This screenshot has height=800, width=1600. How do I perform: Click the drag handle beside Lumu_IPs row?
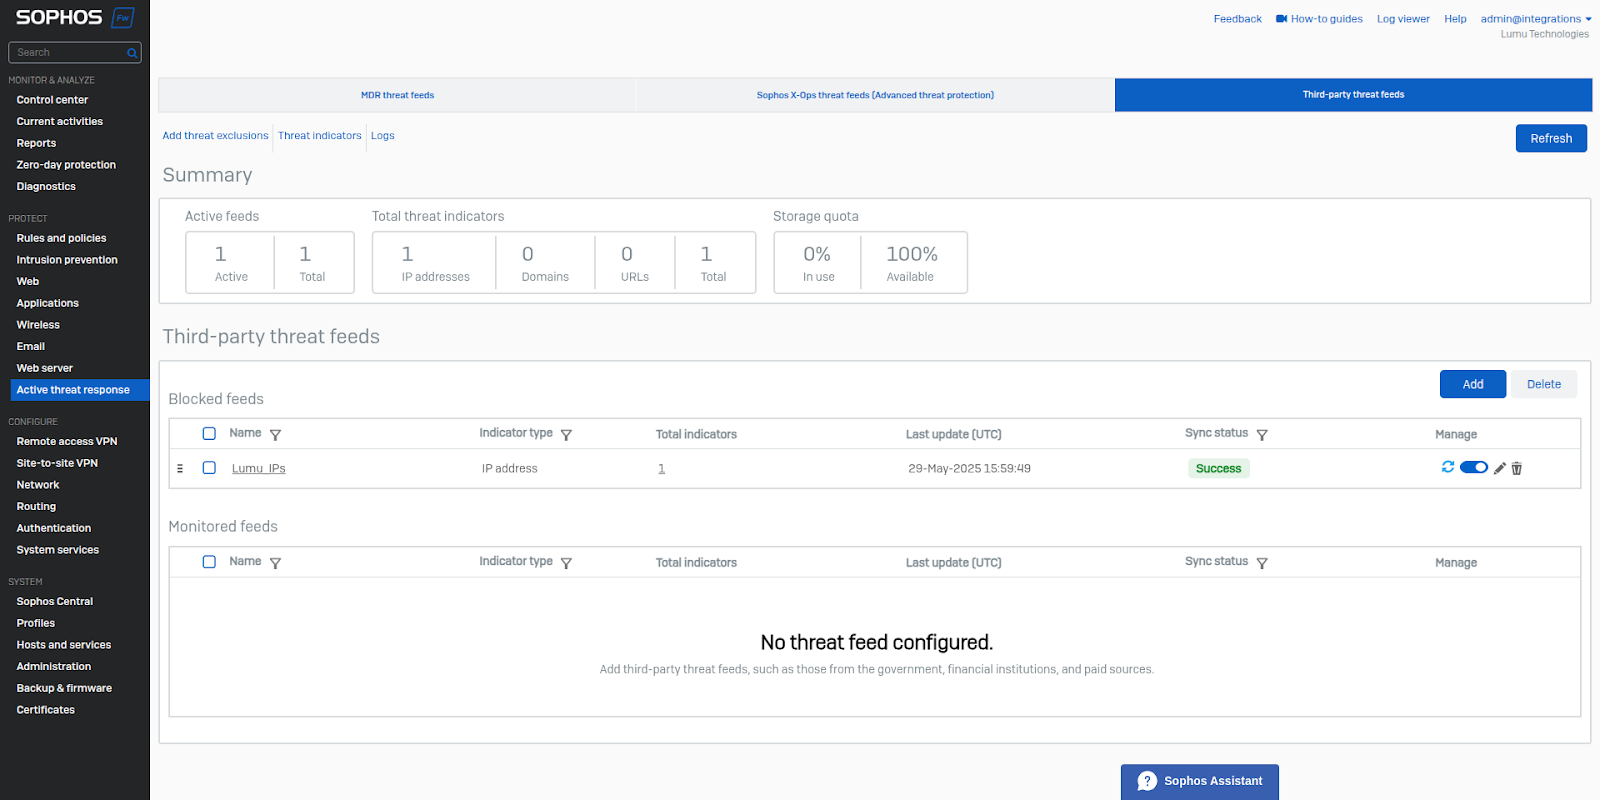coord(180,468)
